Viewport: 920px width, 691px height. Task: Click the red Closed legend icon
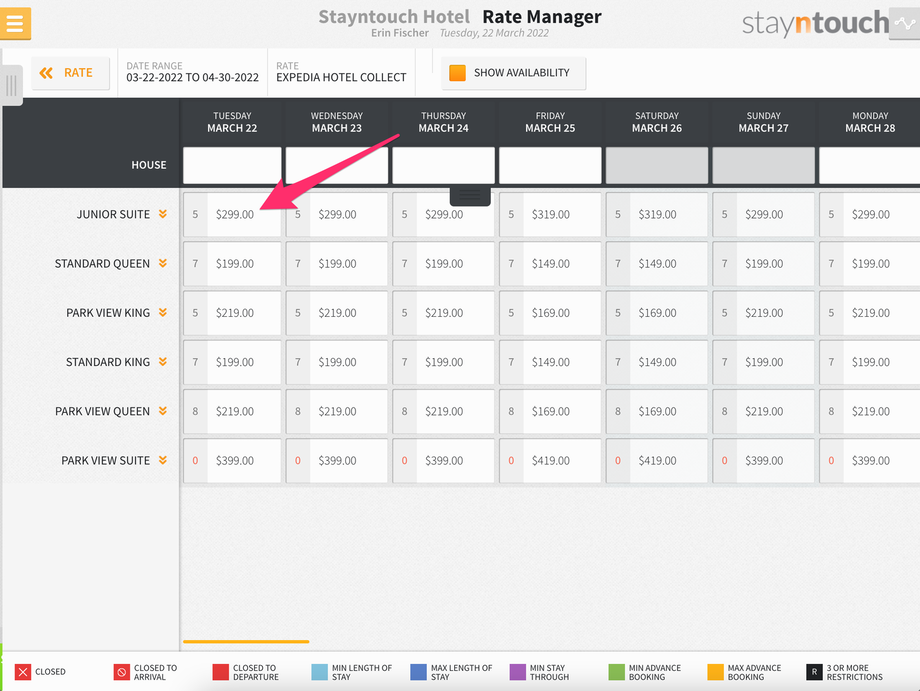[23, 672]
